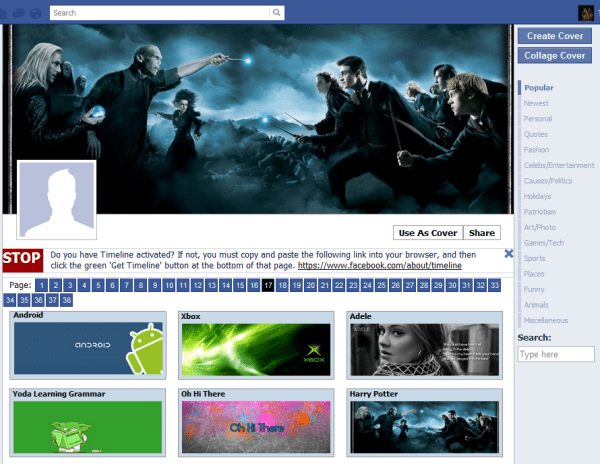Go to page 18

pos(282,285)
